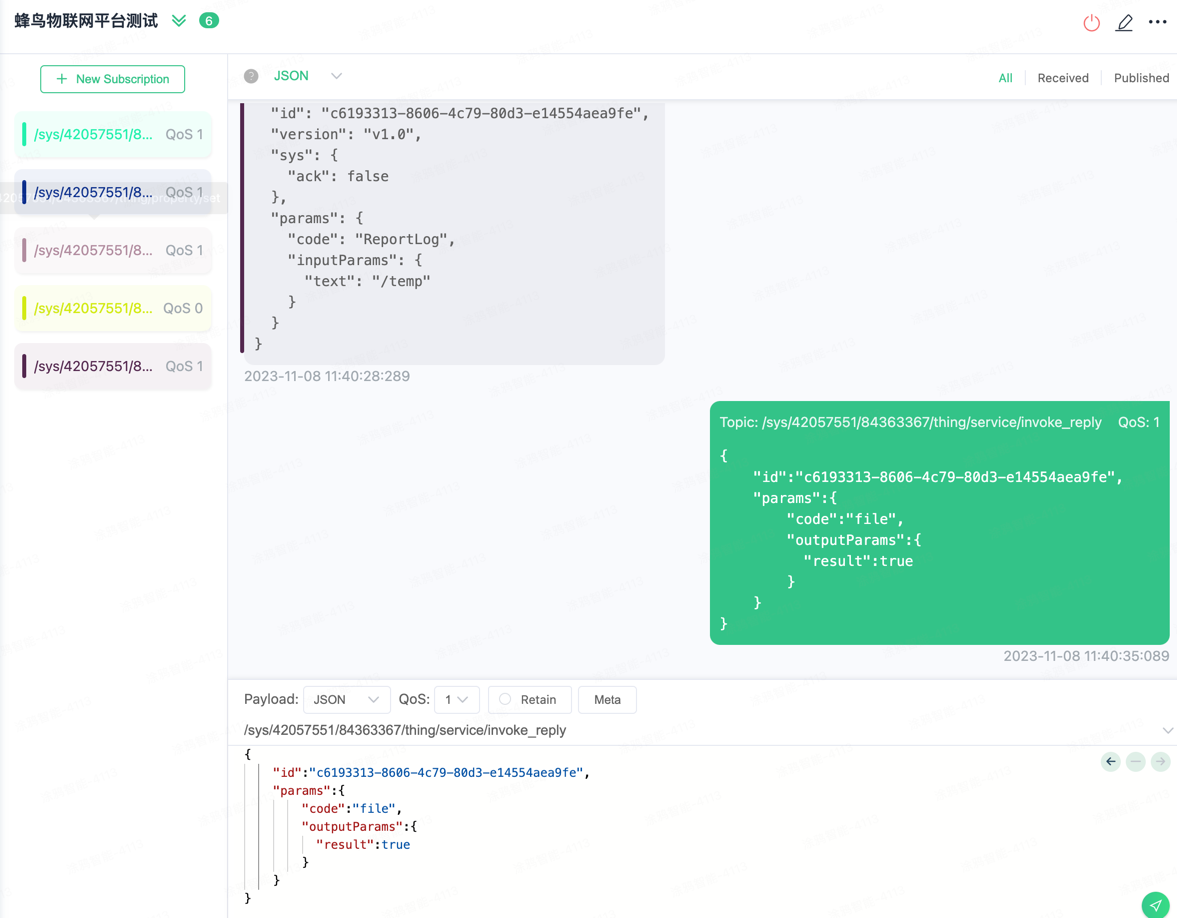Filter by Published messages
Image resolution: width=1177 pixels, height=918 pixels.
tap(1141, 78)
